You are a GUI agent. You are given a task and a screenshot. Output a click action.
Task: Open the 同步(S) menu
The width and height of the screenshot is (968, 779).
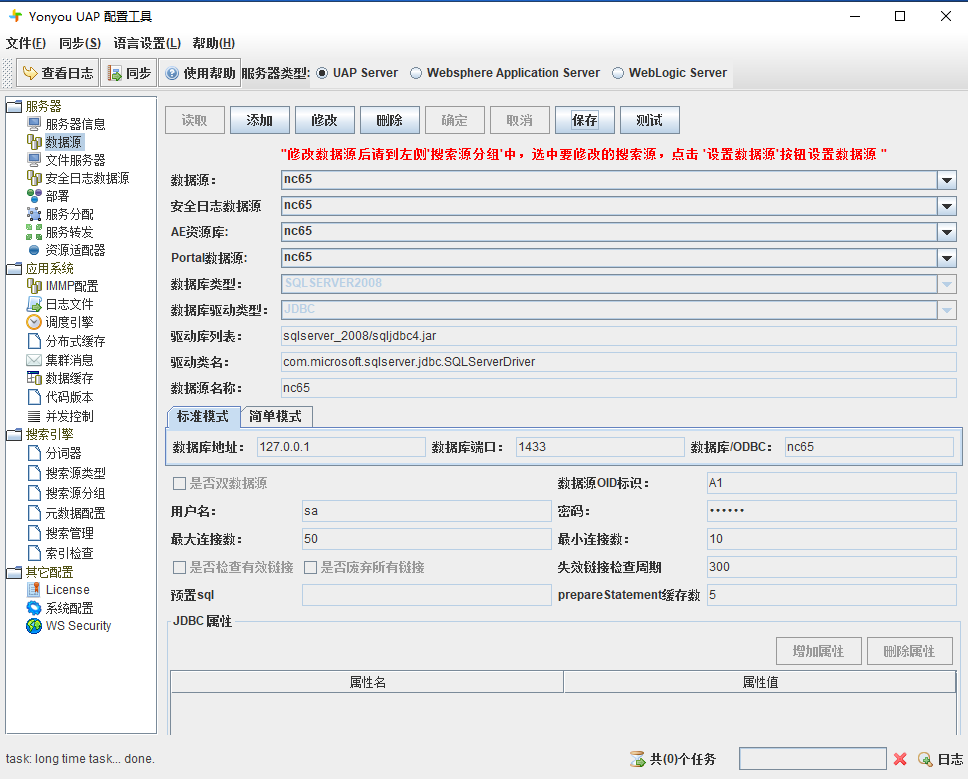pos(80,43)
